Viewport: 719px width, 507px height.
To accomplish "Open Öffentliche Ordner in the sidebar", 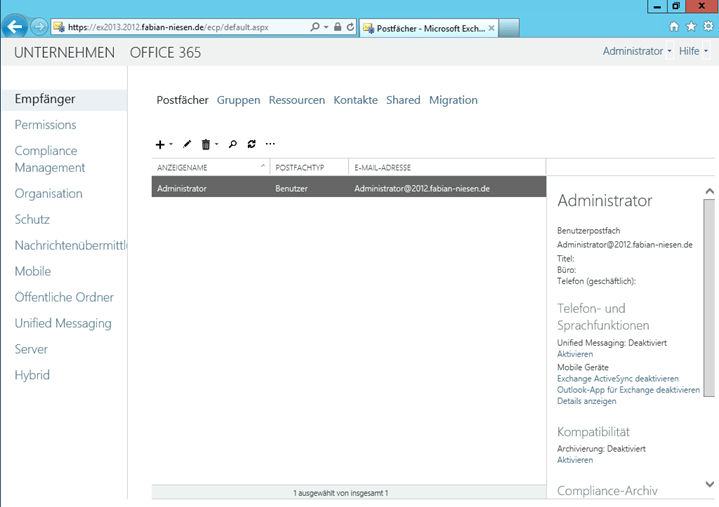I will click(x=64, y=298).
